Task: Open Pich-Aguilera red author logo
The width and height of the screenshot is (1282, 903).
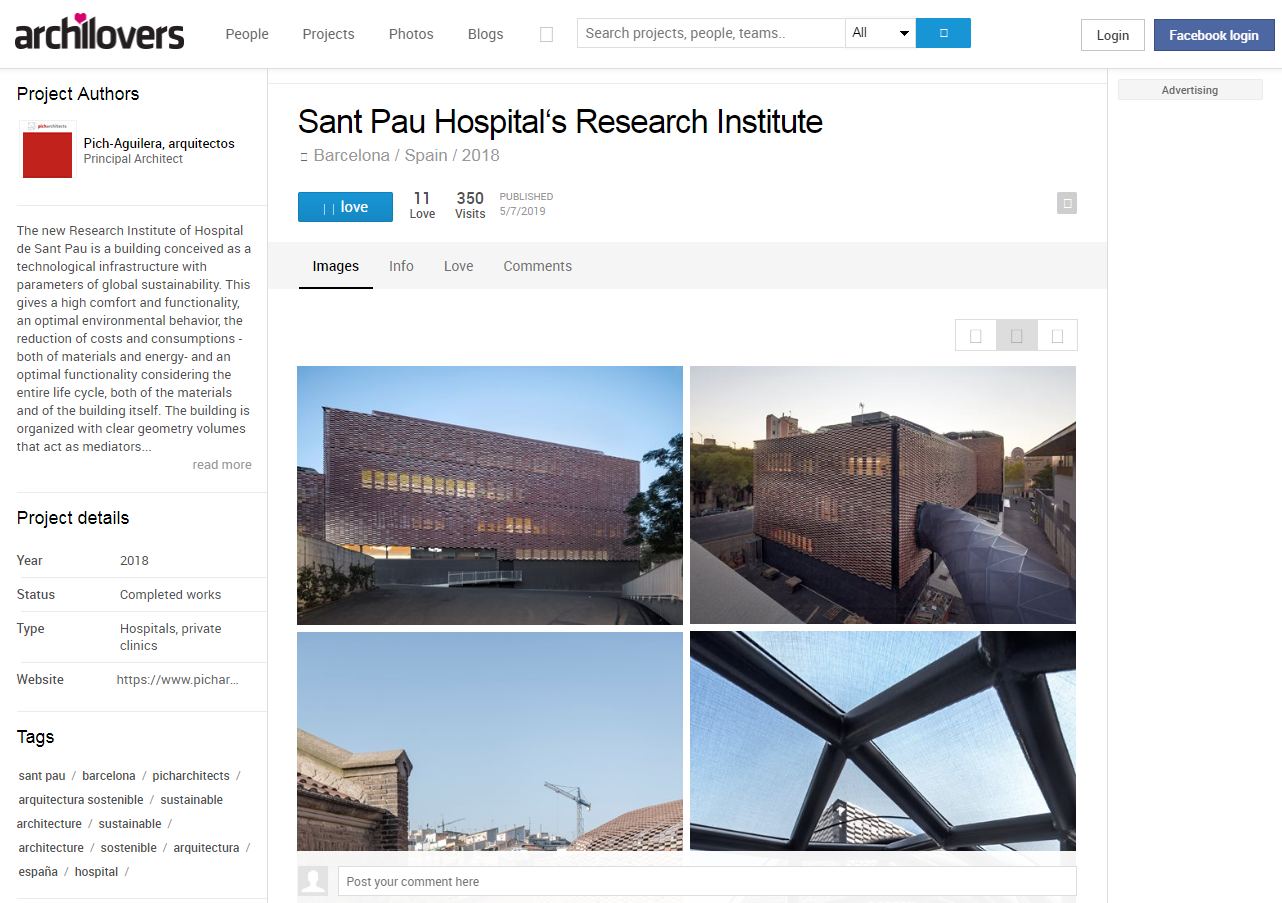Action: 48,150
